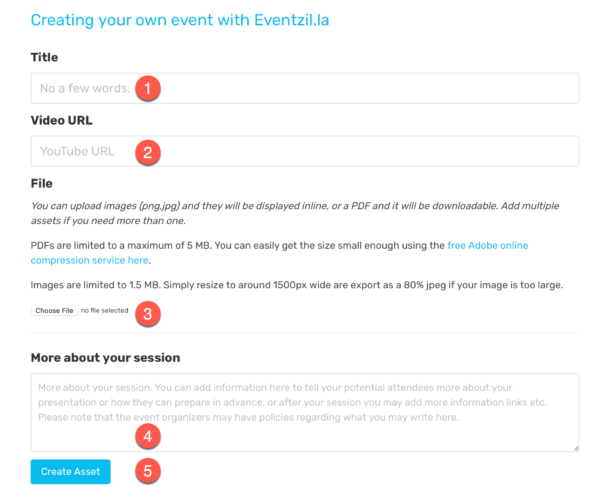Click the red number 2 marker

[148, 153]
